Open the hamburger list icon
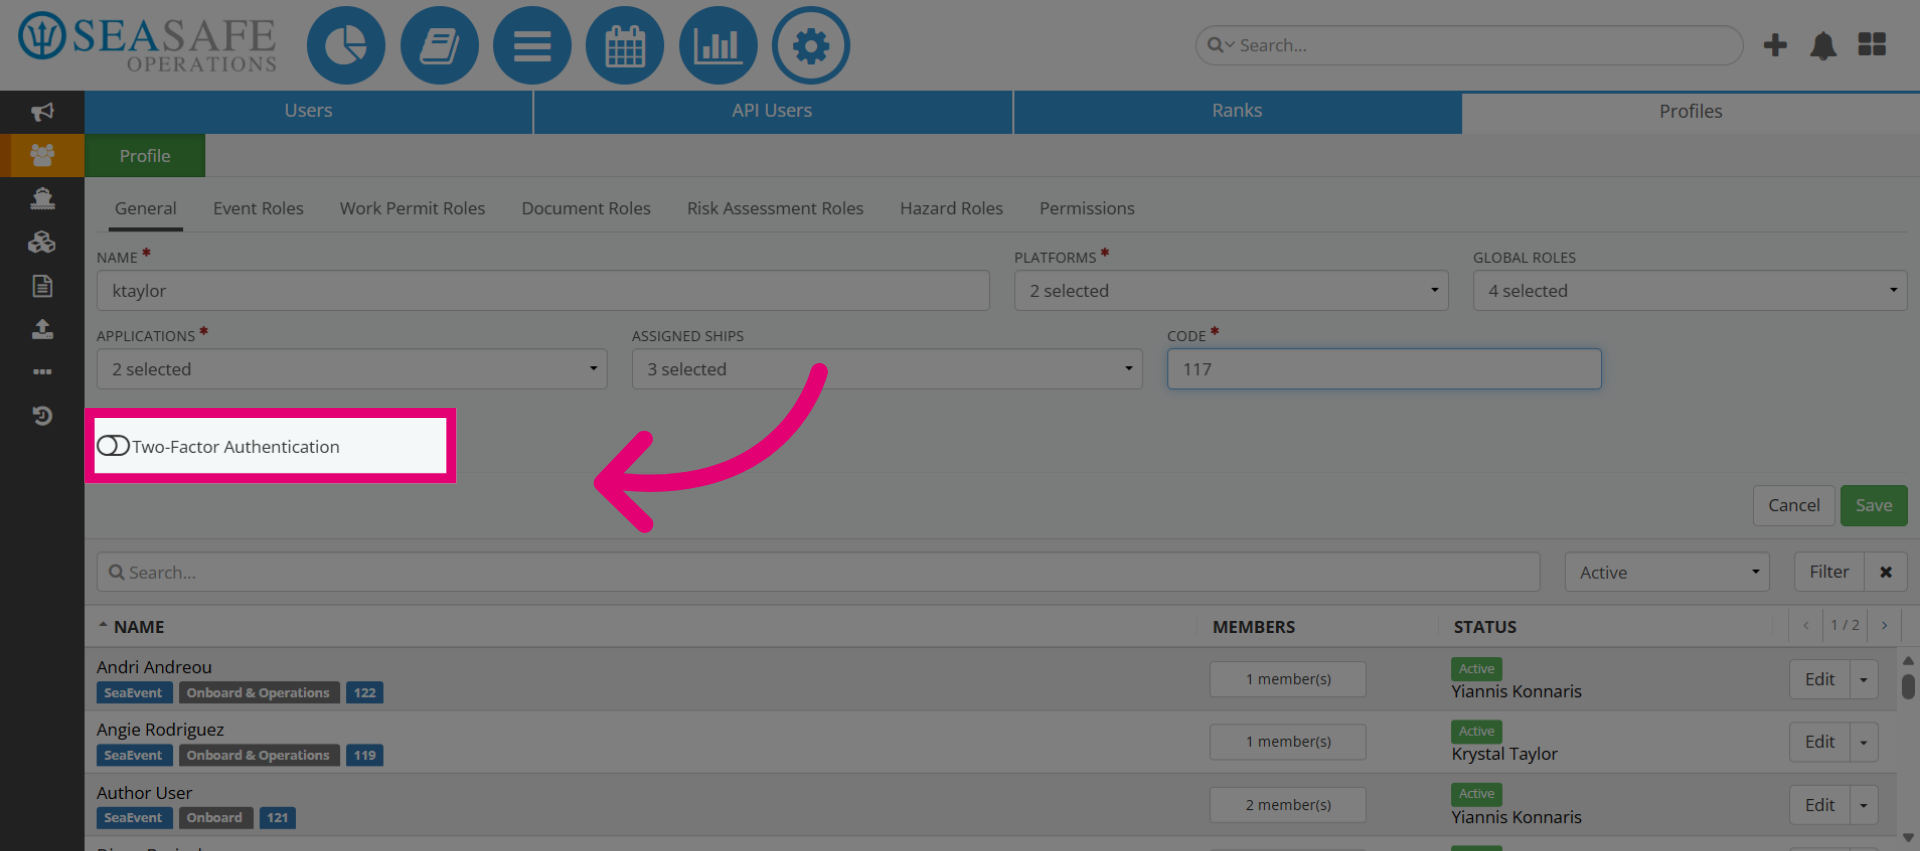Screen dimensions: 1920x851 click(x=532, y=45)
